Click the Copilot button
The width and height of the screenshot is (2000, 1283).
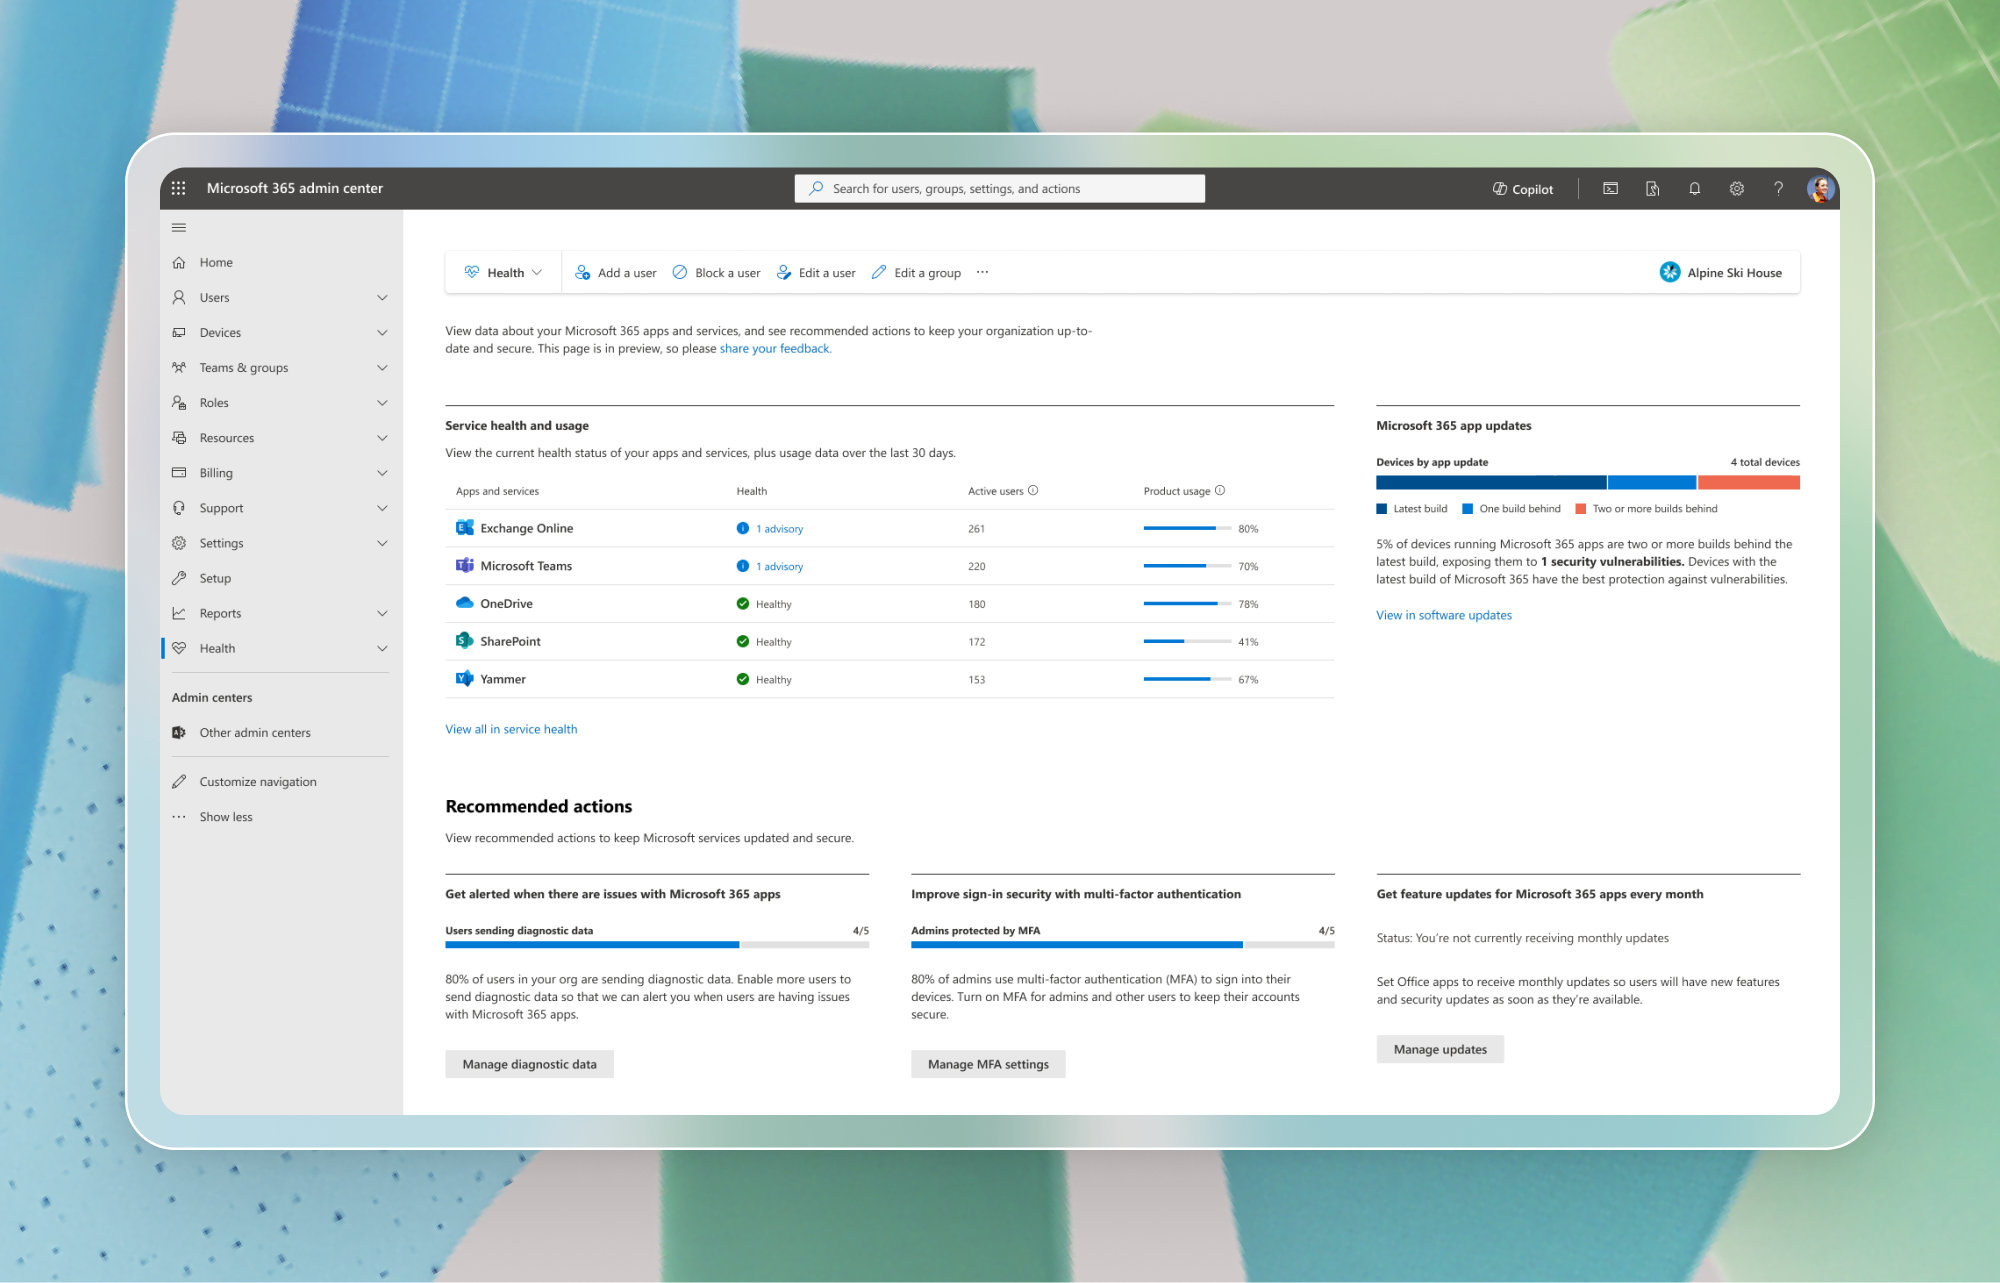pos(1523,189)
